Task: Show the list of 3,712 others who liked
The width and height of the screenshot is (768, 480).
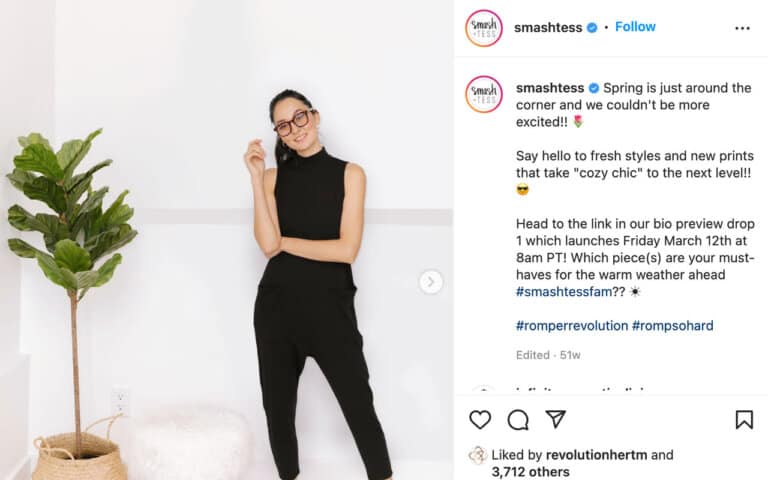Action: (x=530, y=472)
